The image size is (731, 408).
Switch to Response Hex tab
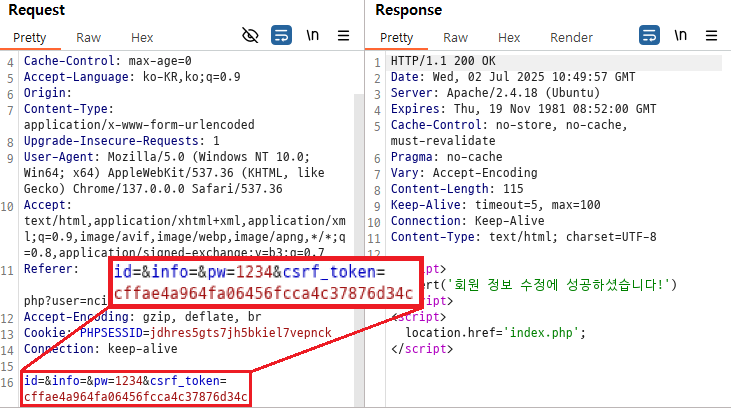tap(509, 38)
